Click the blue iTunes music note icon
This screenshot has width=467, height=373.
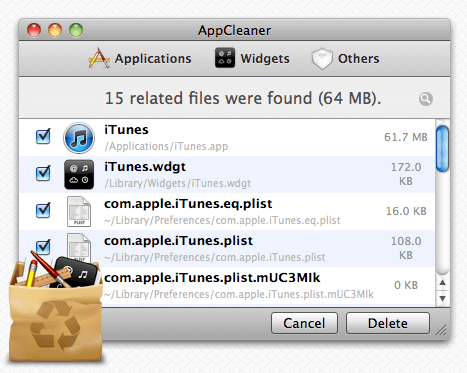(x=79, y=138)
